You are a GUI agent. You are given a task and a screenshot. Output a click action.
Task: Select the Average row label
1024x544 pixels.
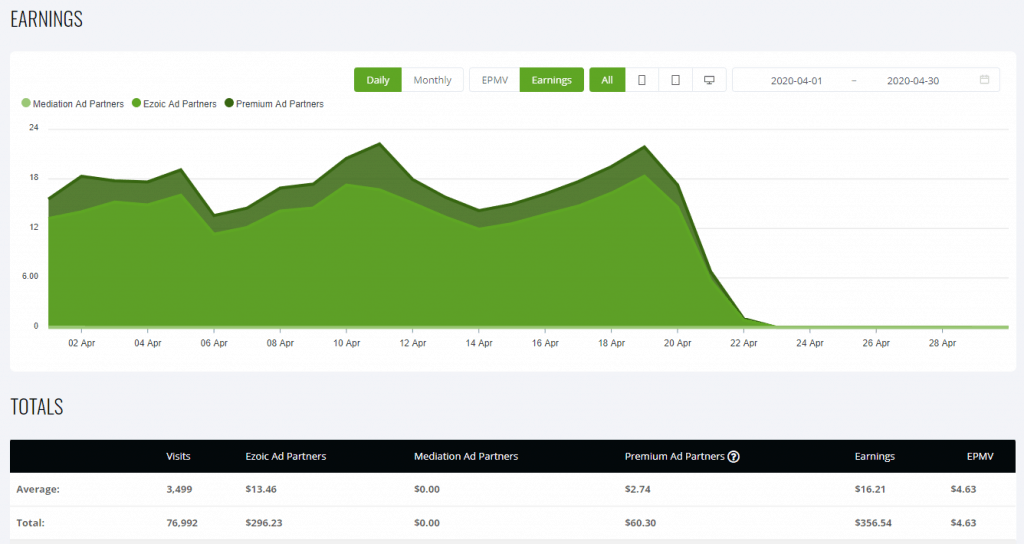[38, 489]
